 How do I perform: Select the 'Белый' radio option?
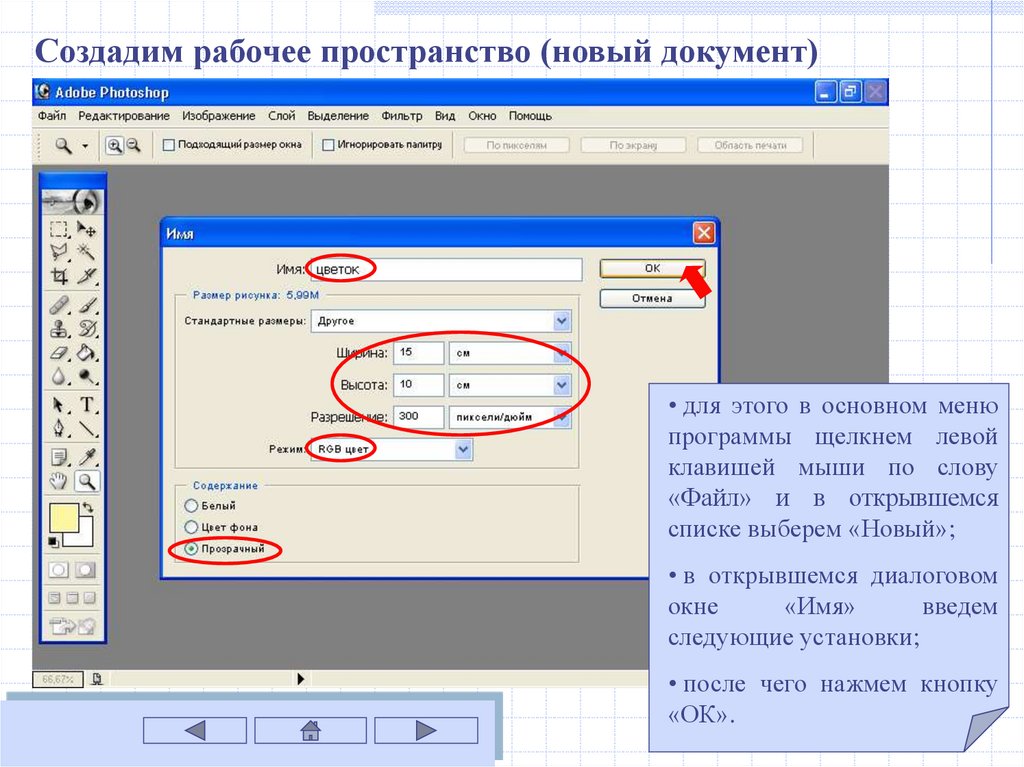(191, 506)
